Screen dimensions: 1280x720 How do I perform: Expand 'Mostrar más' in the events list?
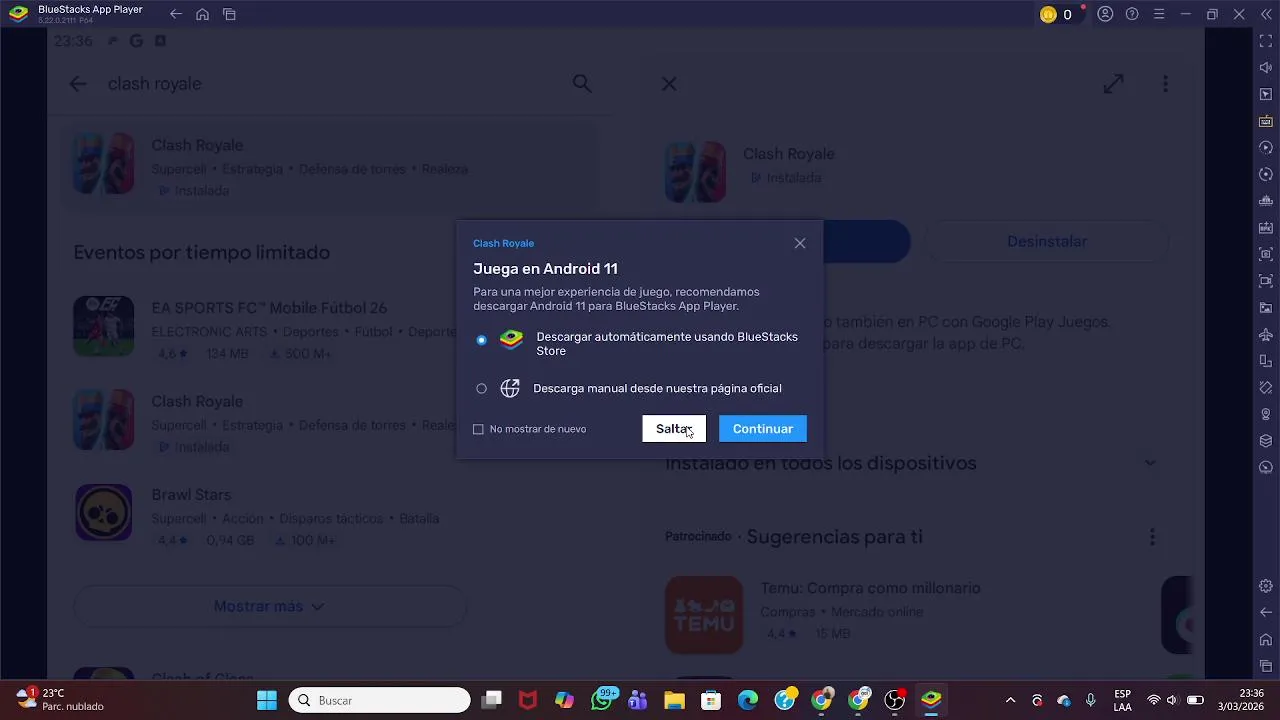pos(269,606)
